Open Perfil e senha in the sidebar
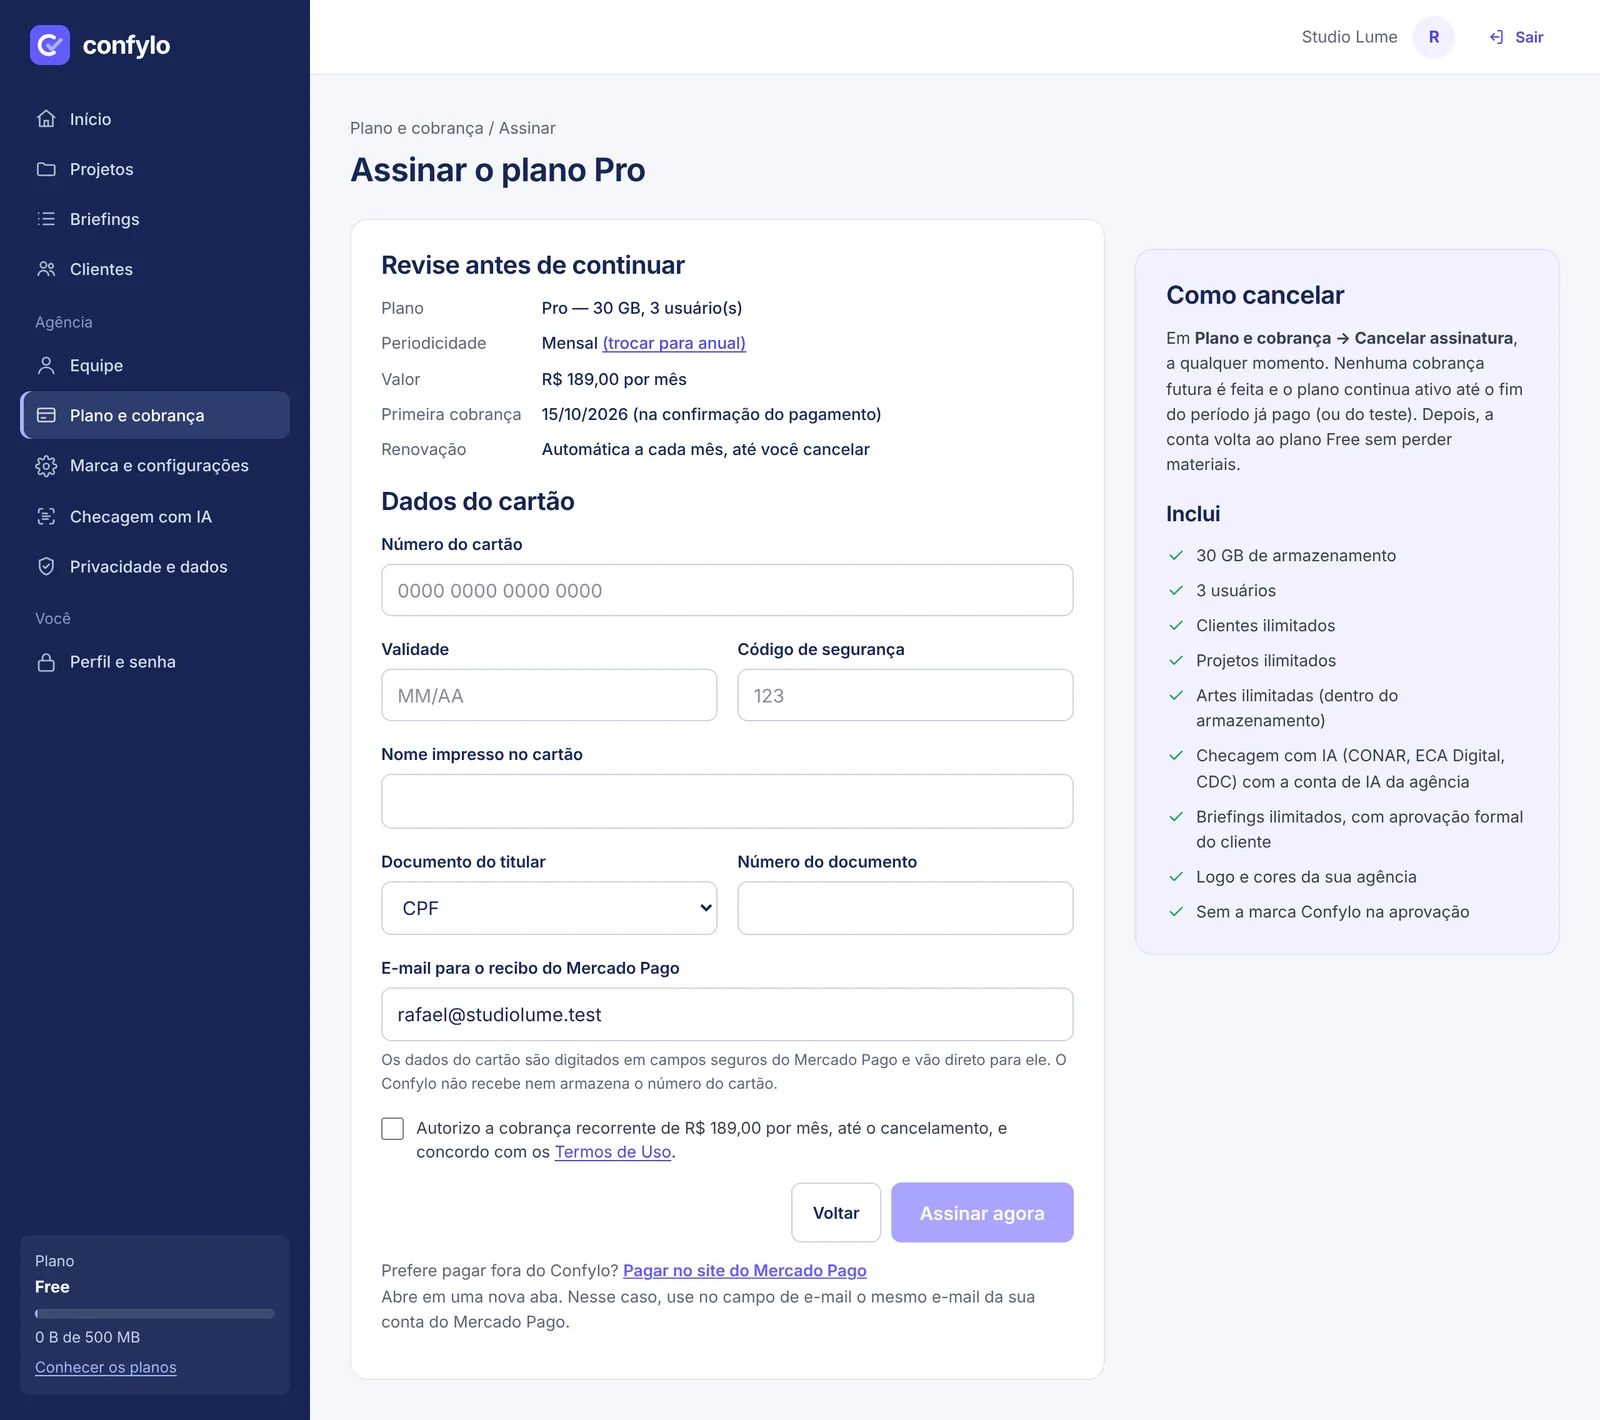The width and height of the screenshot is (1600, 1420). tap(155, 662)
